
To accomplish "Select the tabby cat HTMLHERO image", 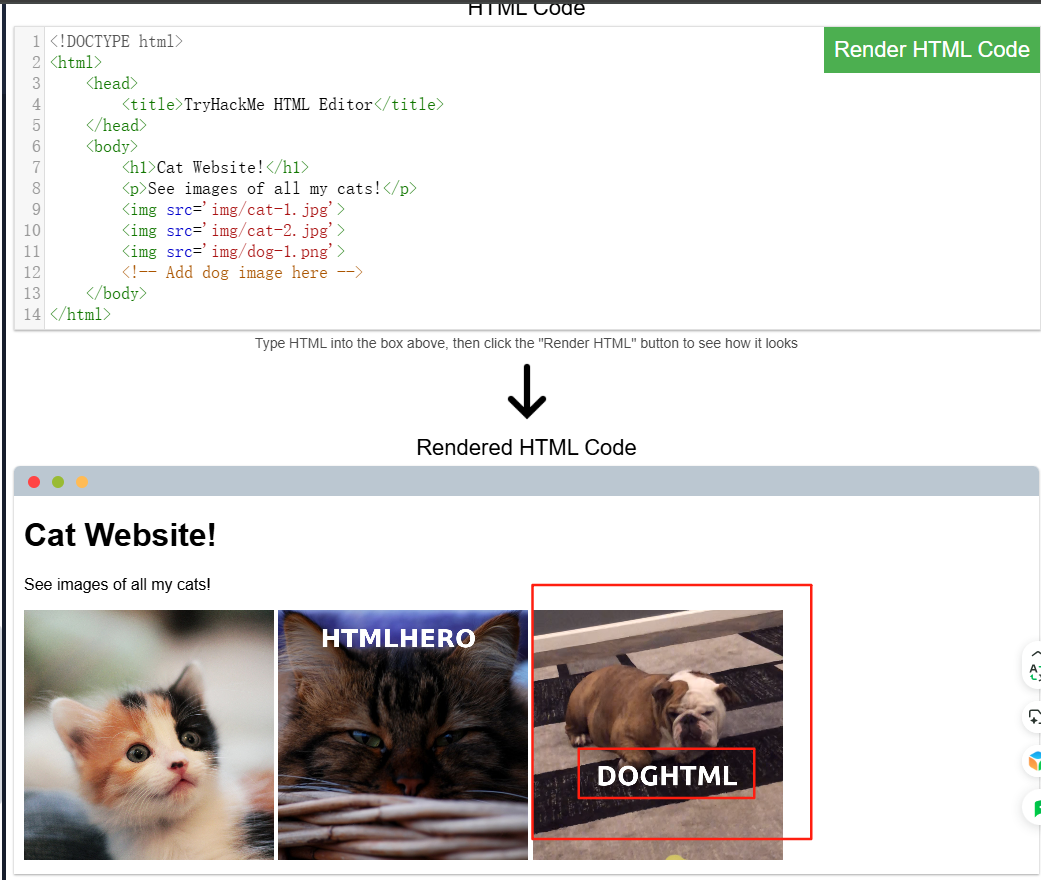I will 403,735.
